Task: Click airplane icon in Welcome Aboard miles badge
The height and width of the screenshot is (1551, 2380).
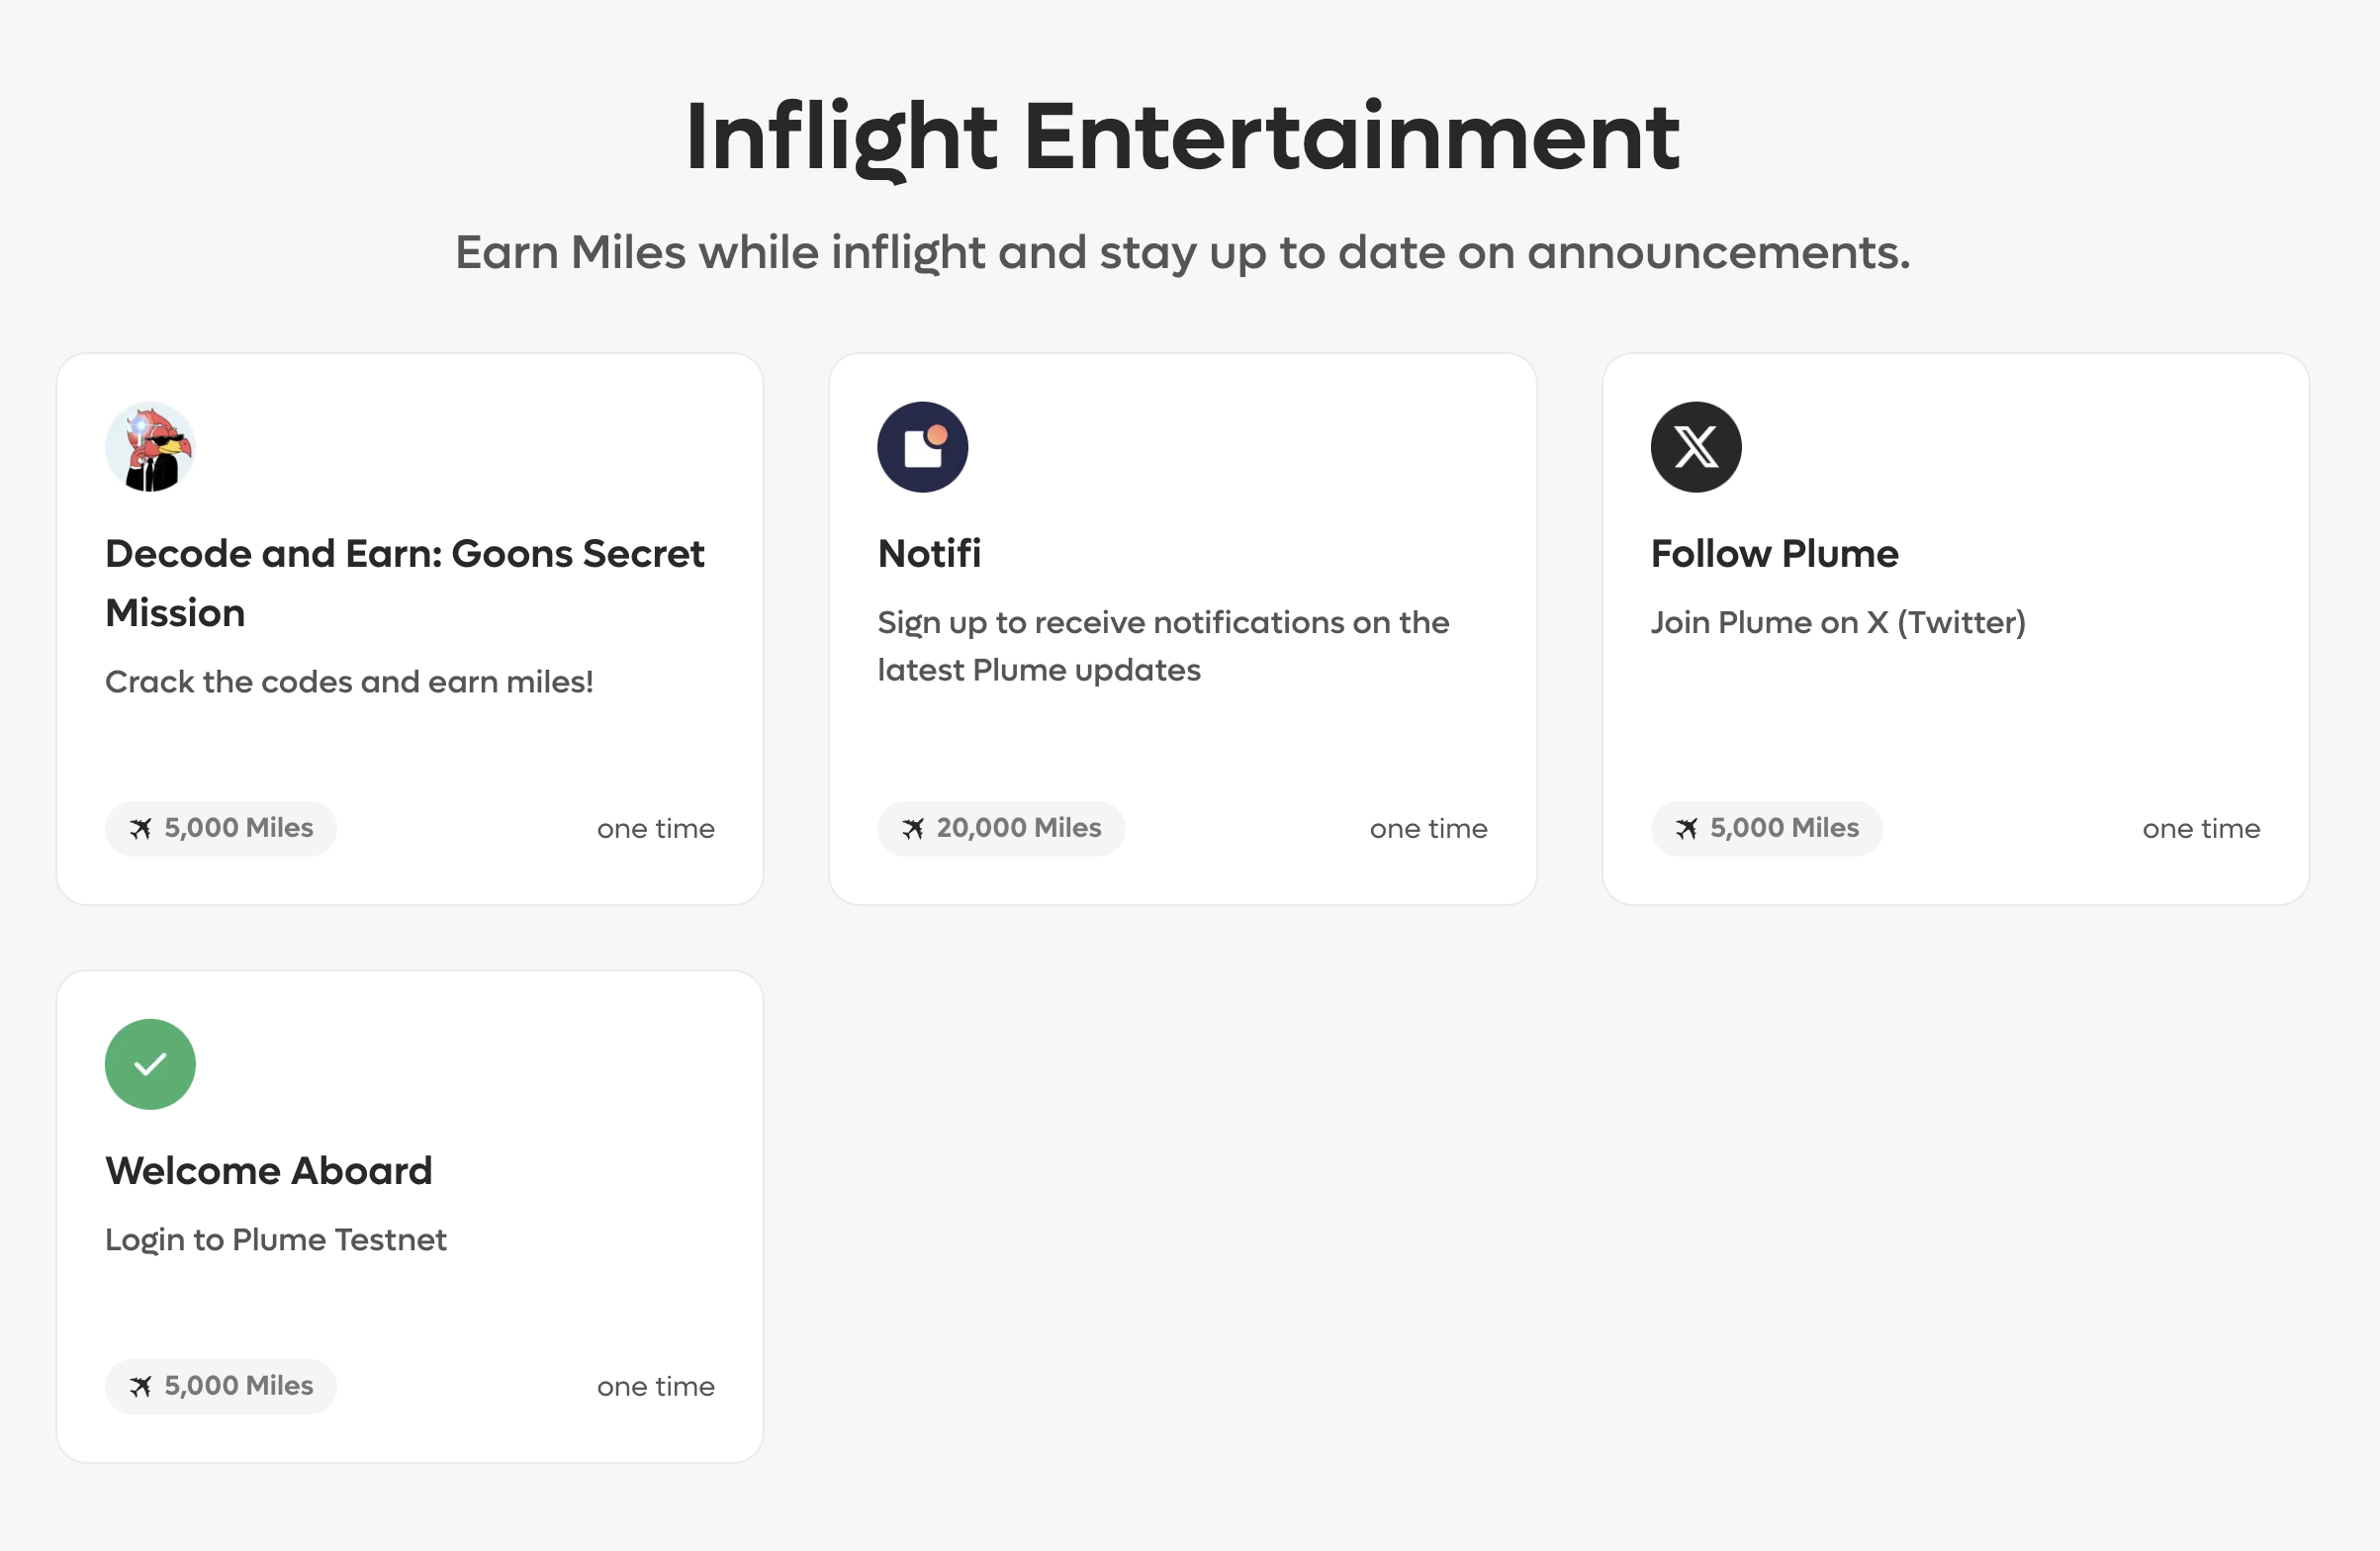Action: [x=141, y=1386]
